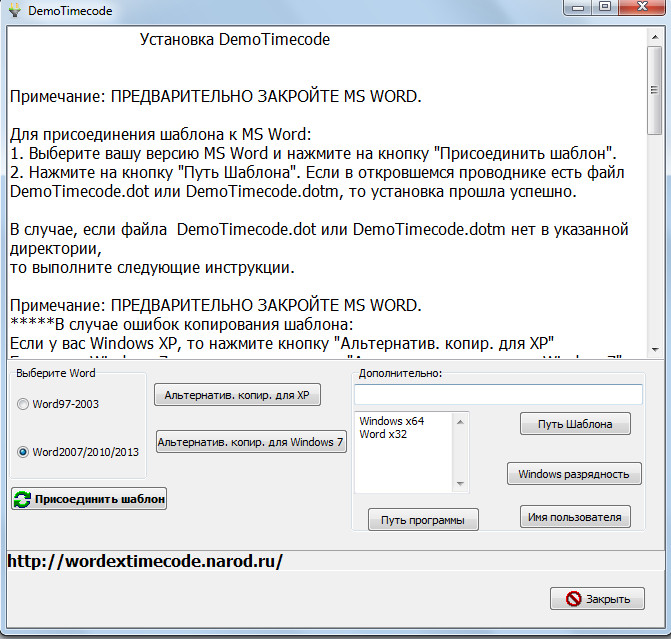Click the 'Windows разрядность' button
Viewport: 671px width, 639px height.
point(574,474)
